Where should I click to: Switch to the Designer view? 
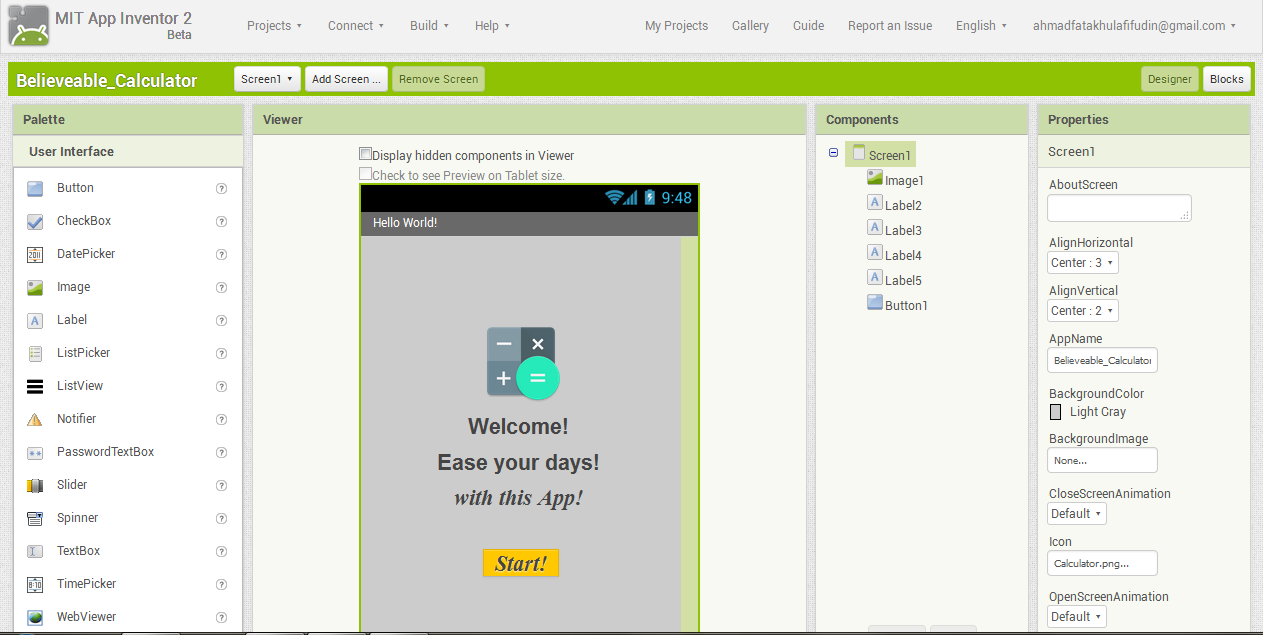click(x=1170, y=79)
